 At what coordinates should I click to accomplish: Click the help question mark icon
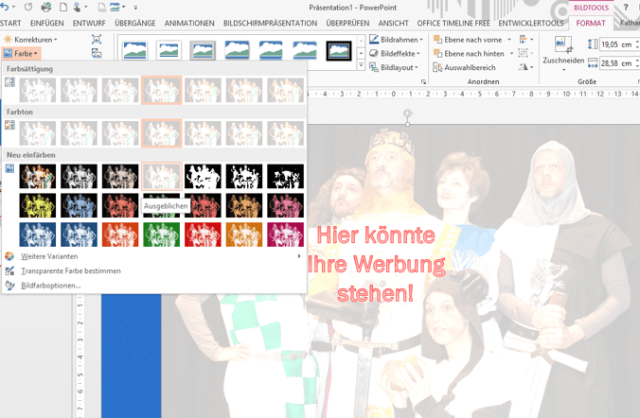[626, 7]
